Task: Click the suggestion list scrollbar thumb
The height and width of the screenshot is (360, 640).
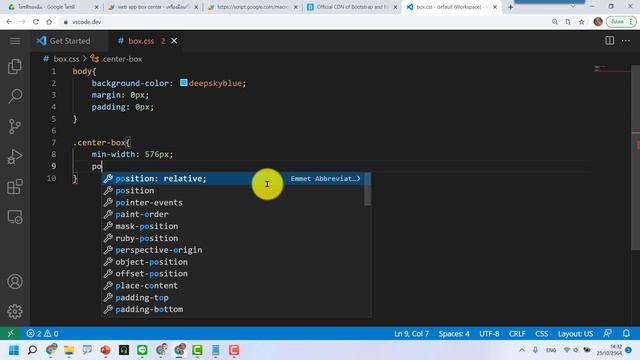Action: [x=367, y=189]
